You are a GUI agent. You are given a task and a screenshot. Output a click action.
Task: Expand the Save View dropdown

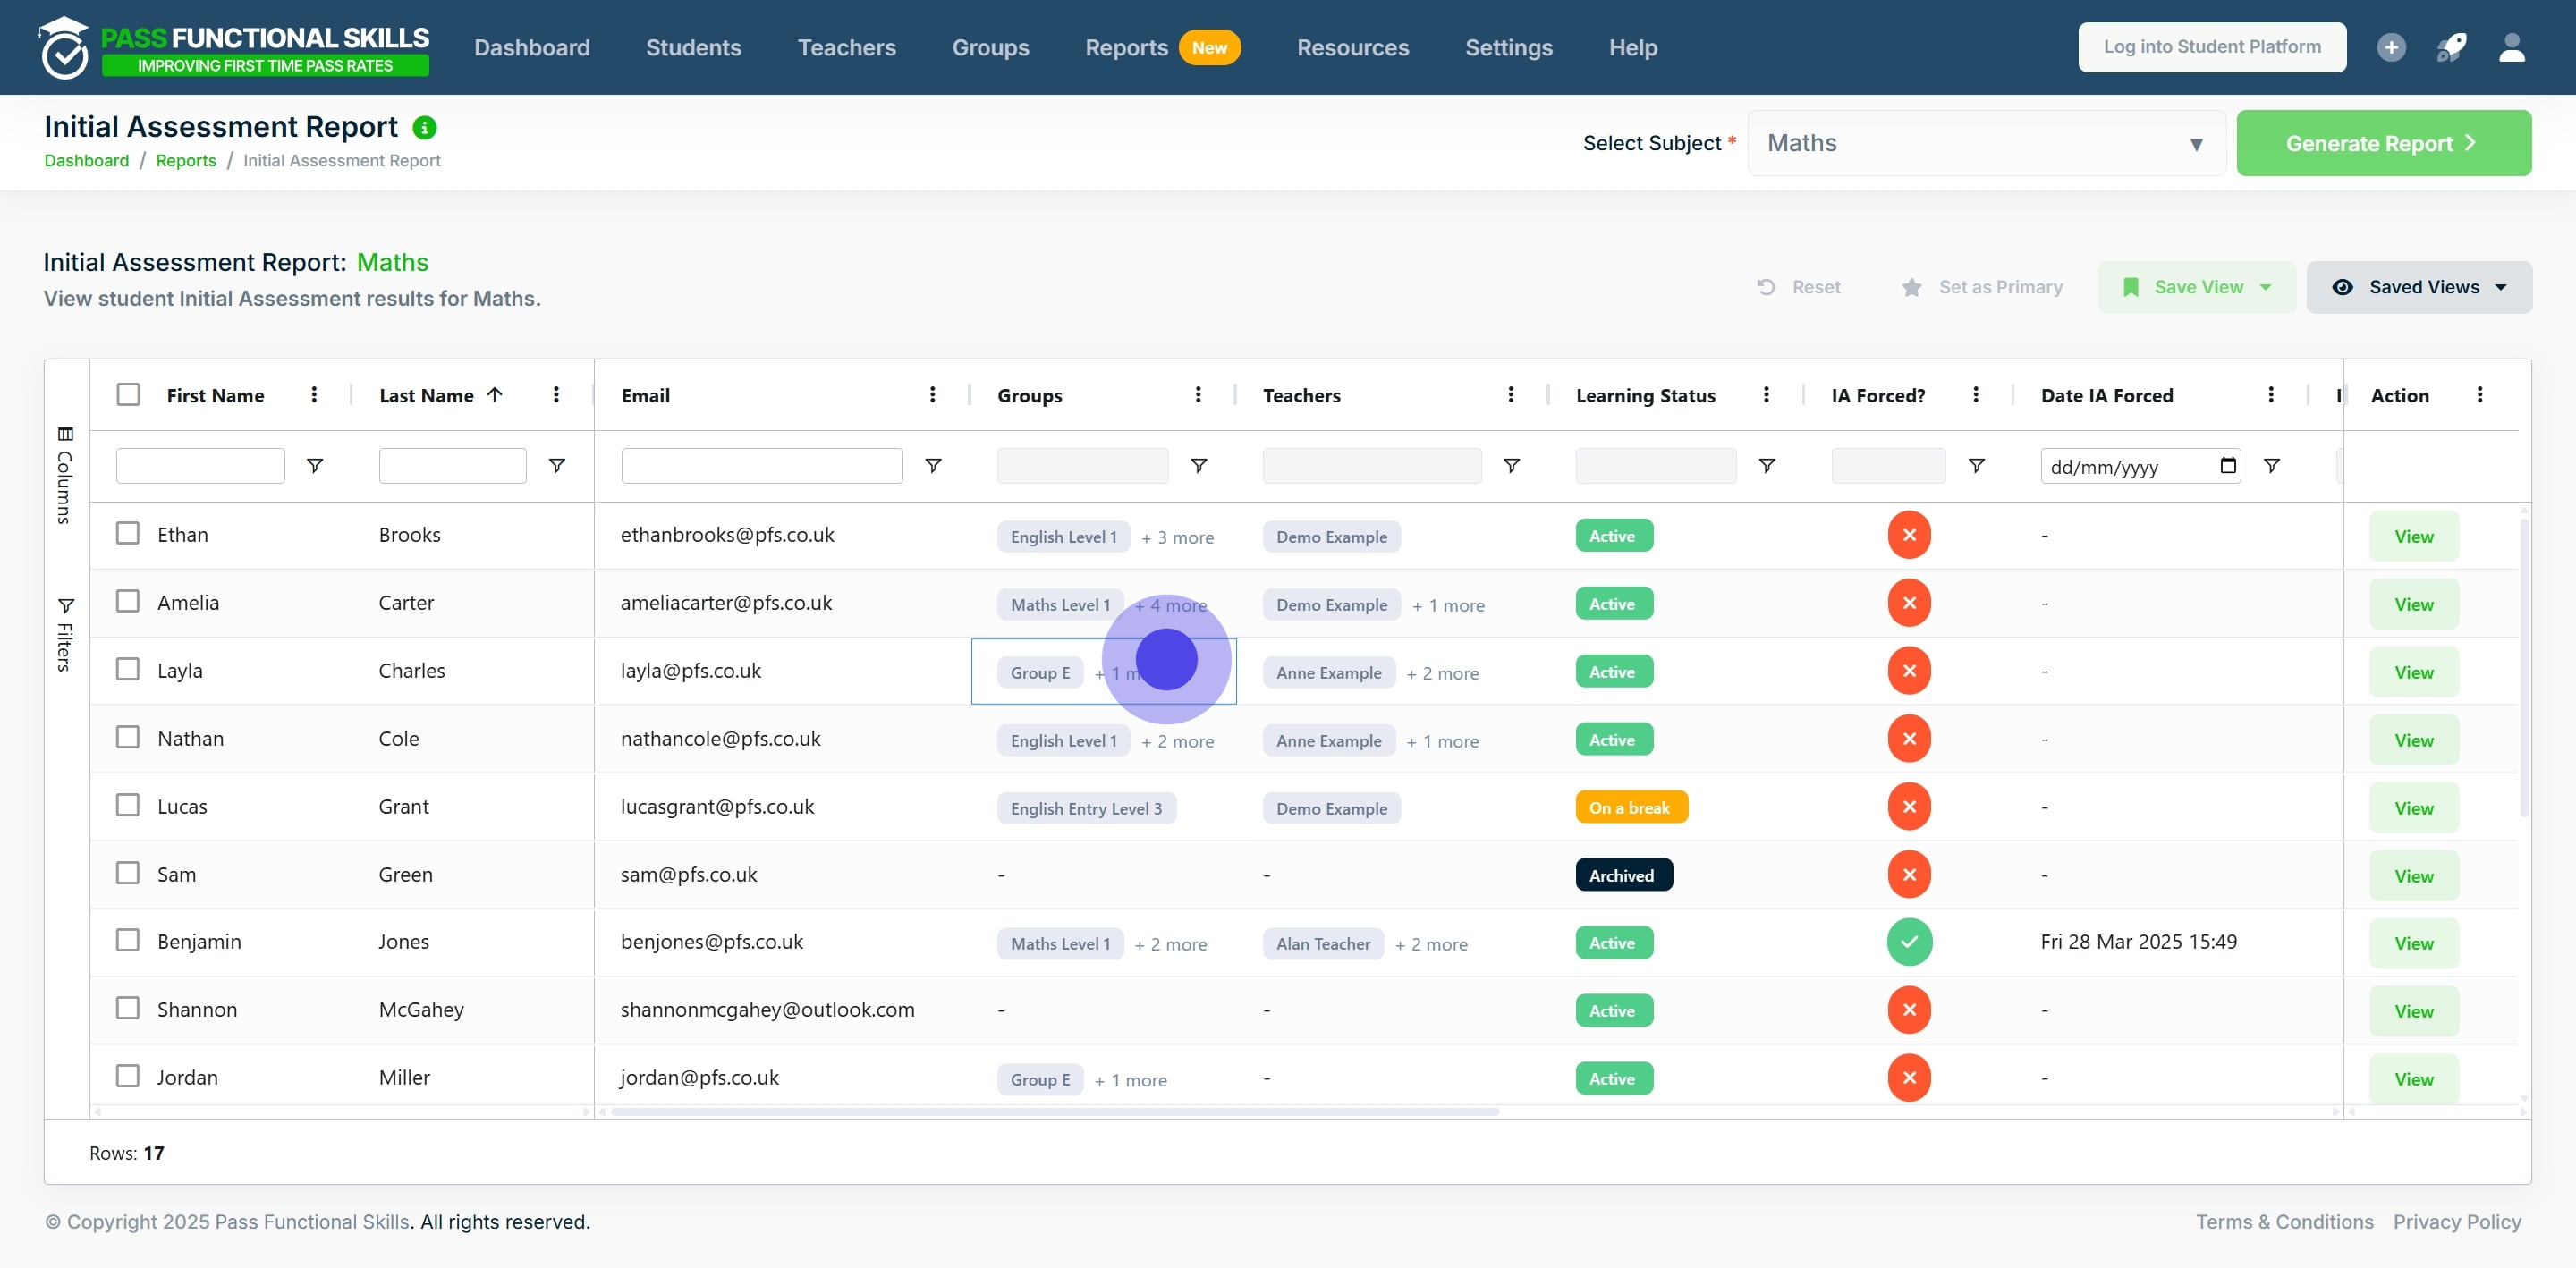click(x=2196, y=287)
